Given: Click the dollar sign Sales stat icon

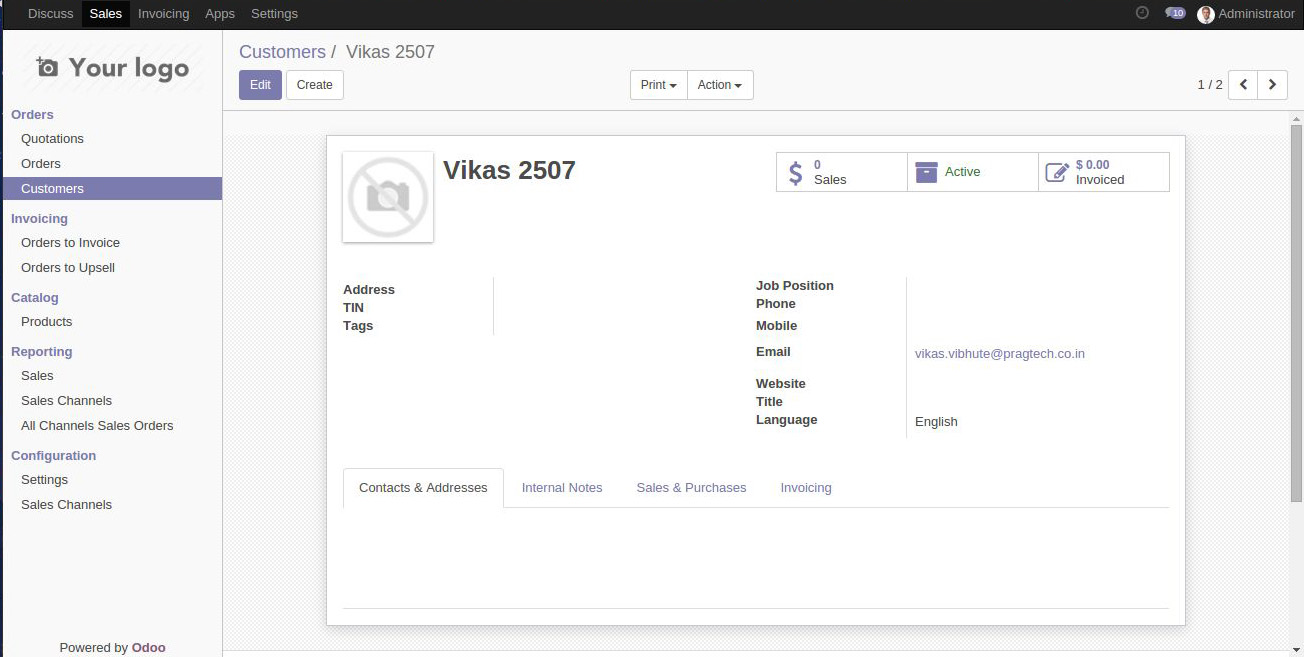Looking at the screenshot, I should pos(795,172).
